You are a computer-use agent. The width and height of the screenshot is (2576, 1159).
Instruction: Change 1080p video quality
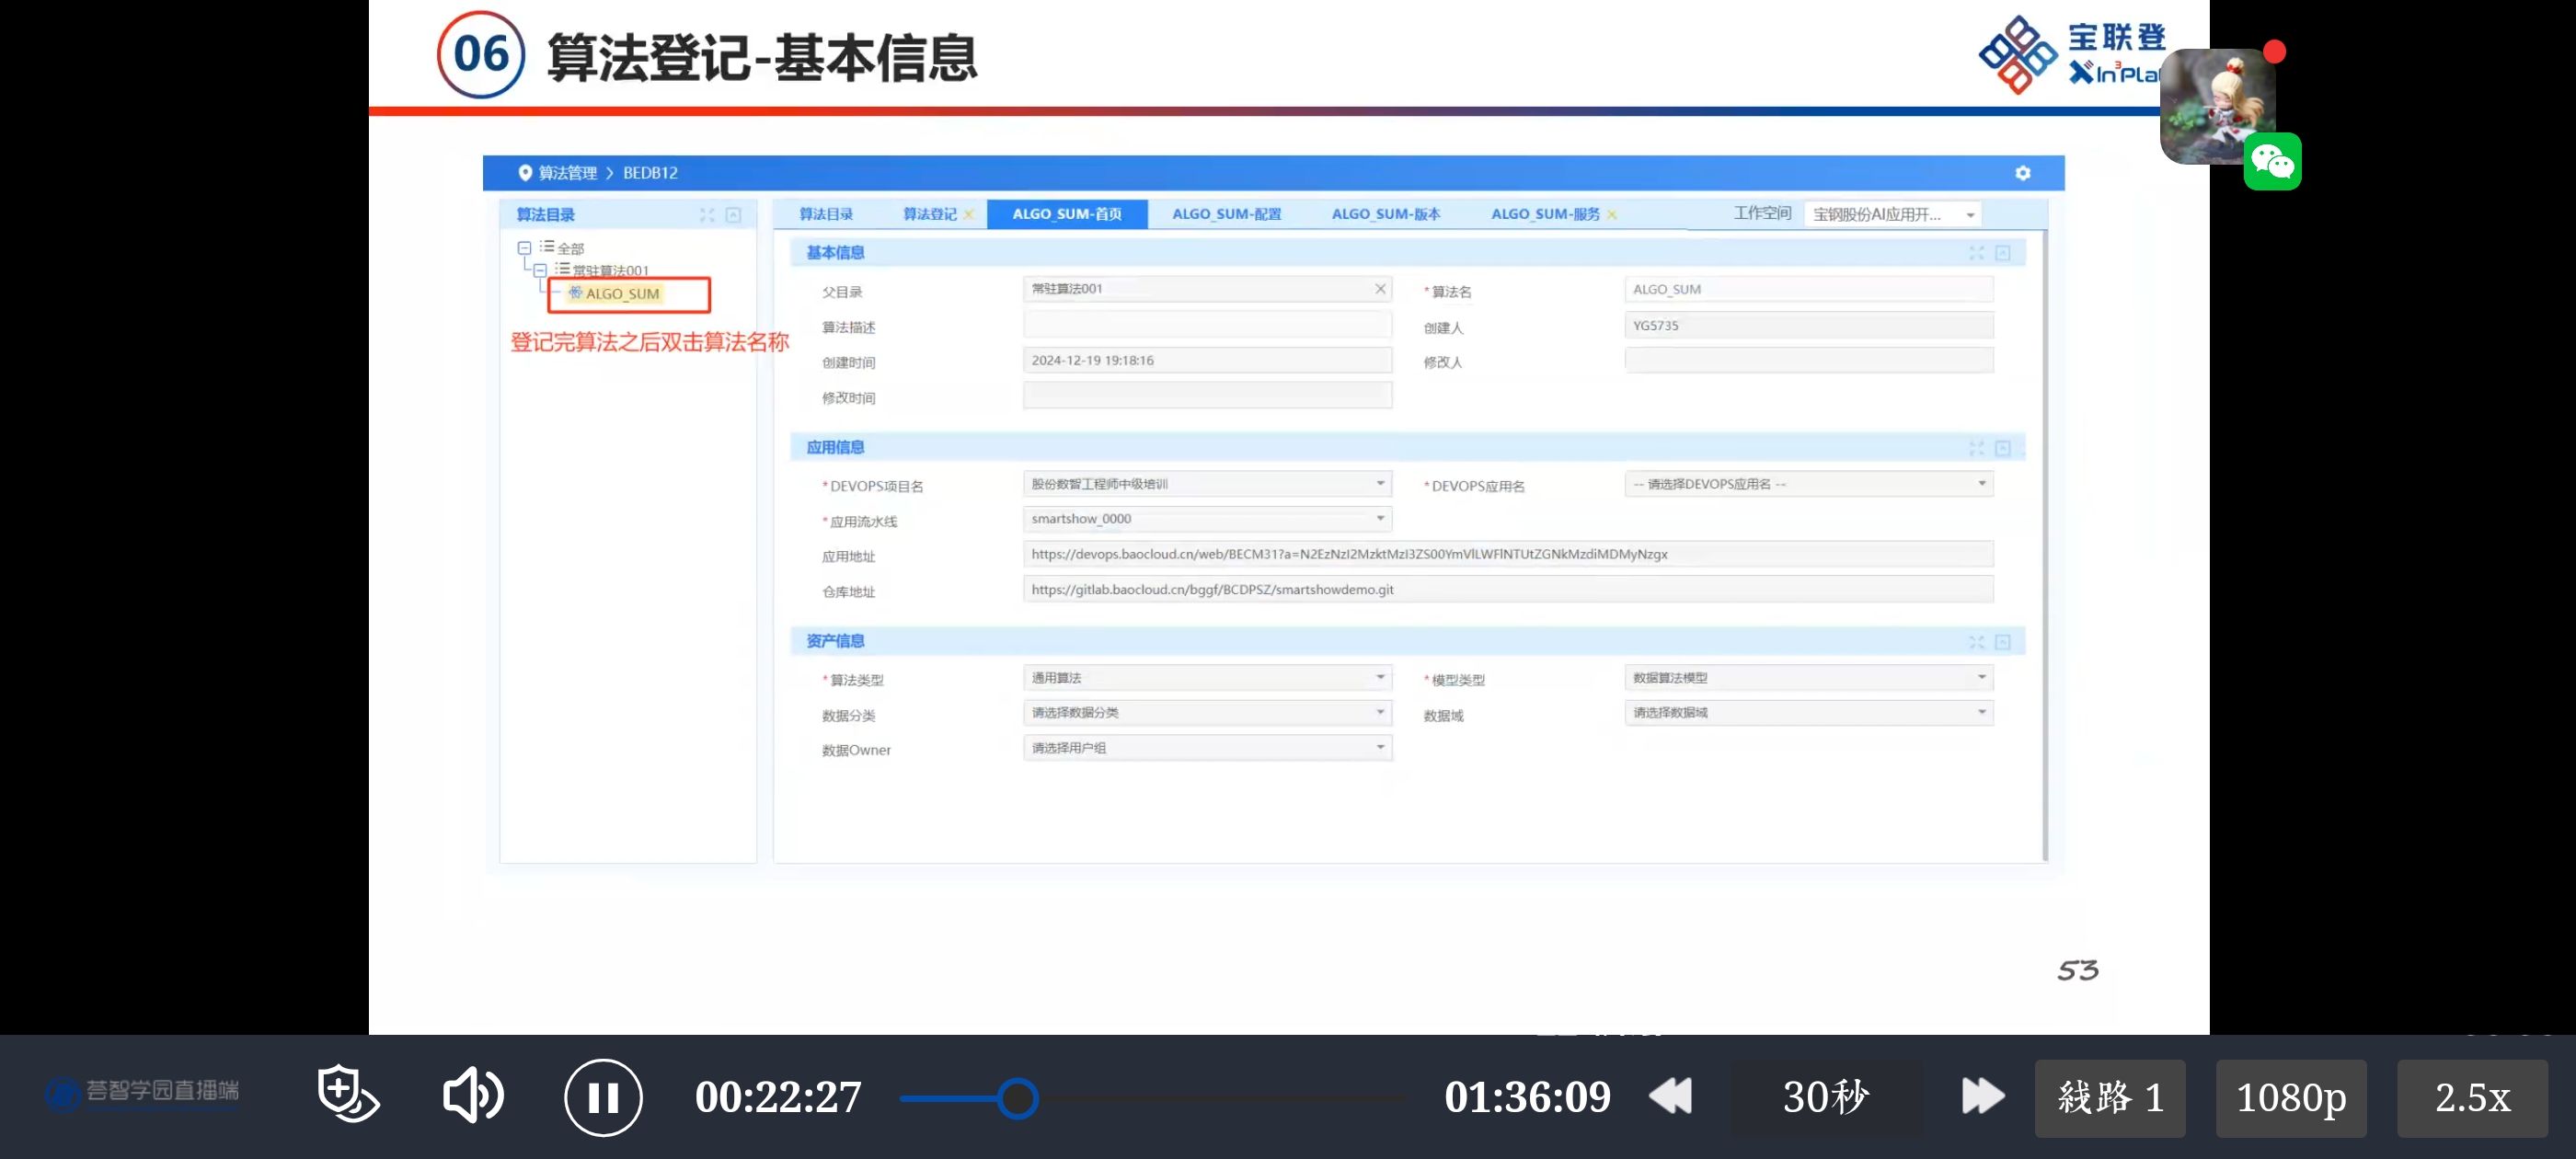(x=2290, y=1098)
